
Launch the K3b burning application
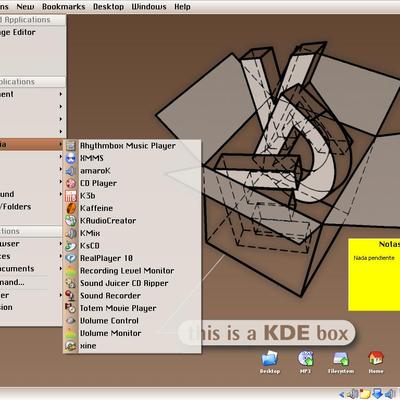coord(132,196)
